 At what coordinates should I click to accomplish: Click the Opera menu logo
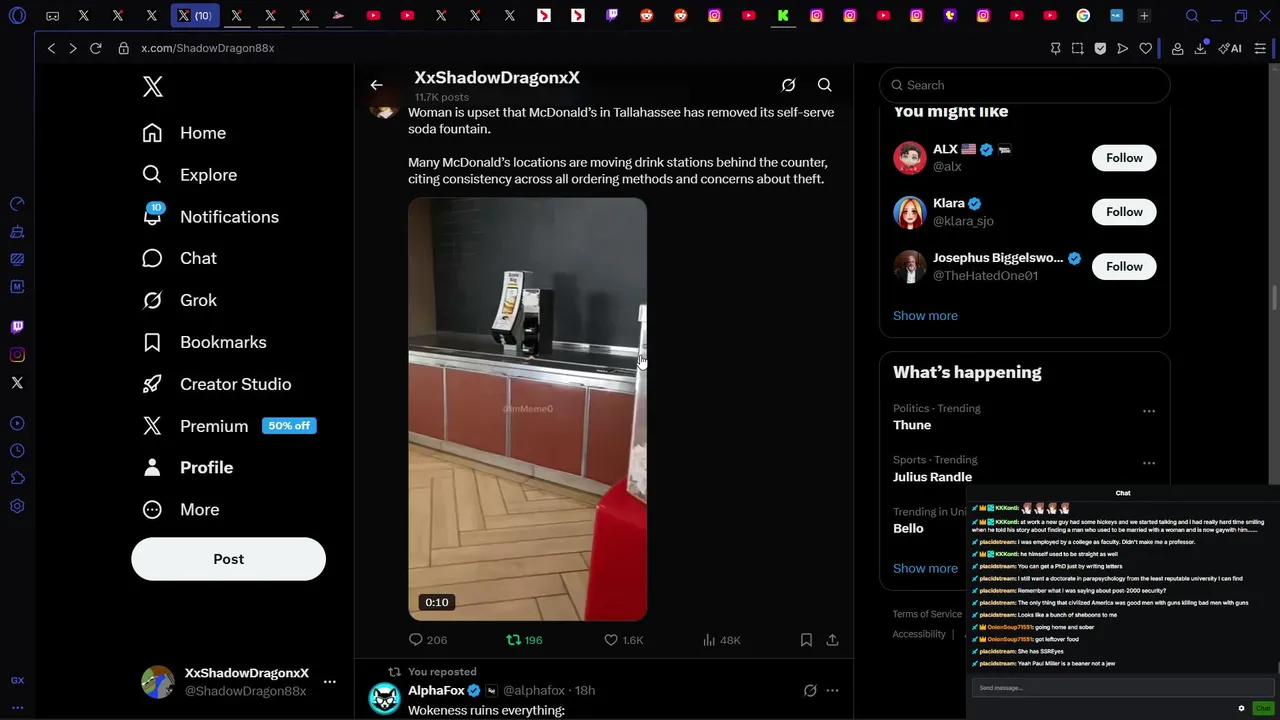17,16
